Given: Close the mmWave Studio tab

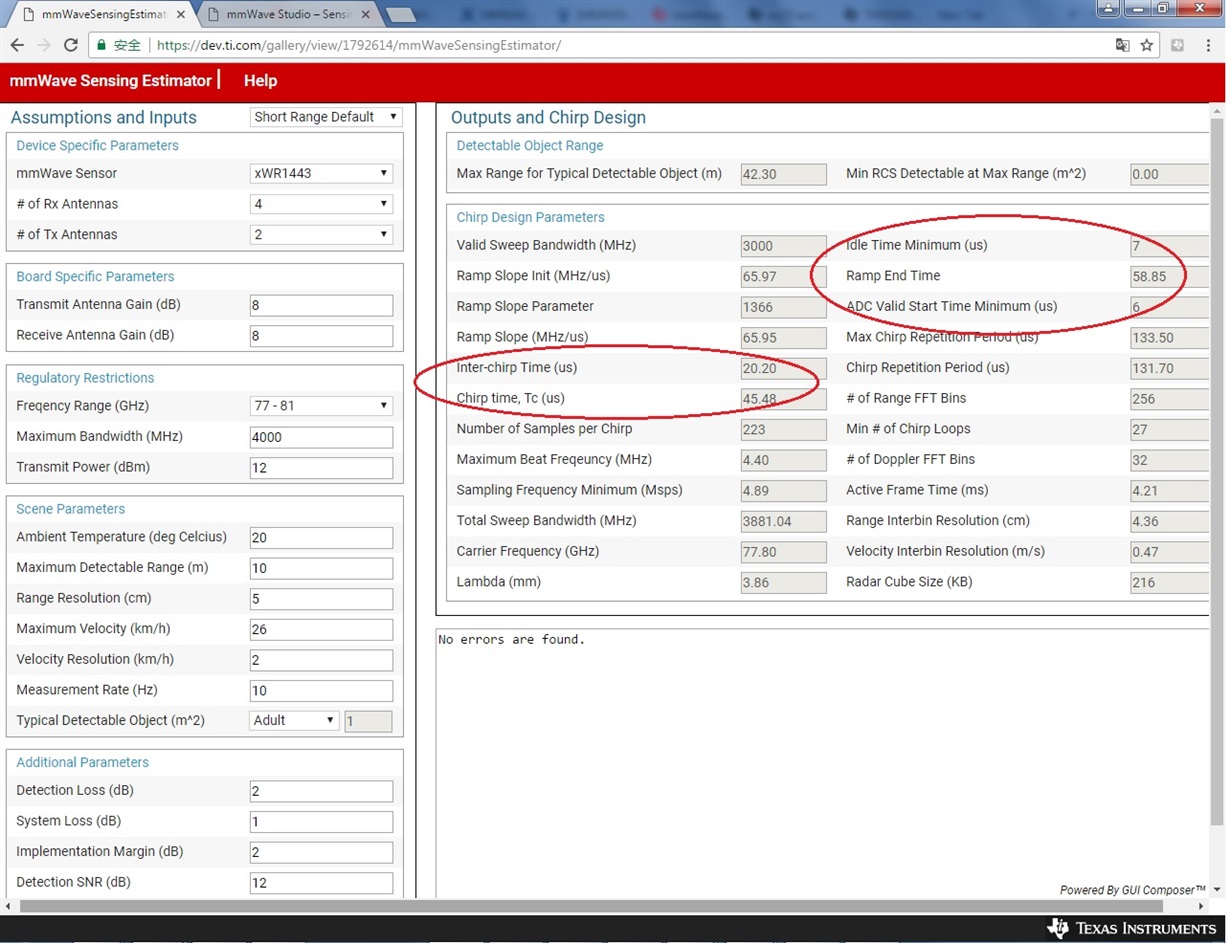Looking at the screenshot, I should click(364, 14).
